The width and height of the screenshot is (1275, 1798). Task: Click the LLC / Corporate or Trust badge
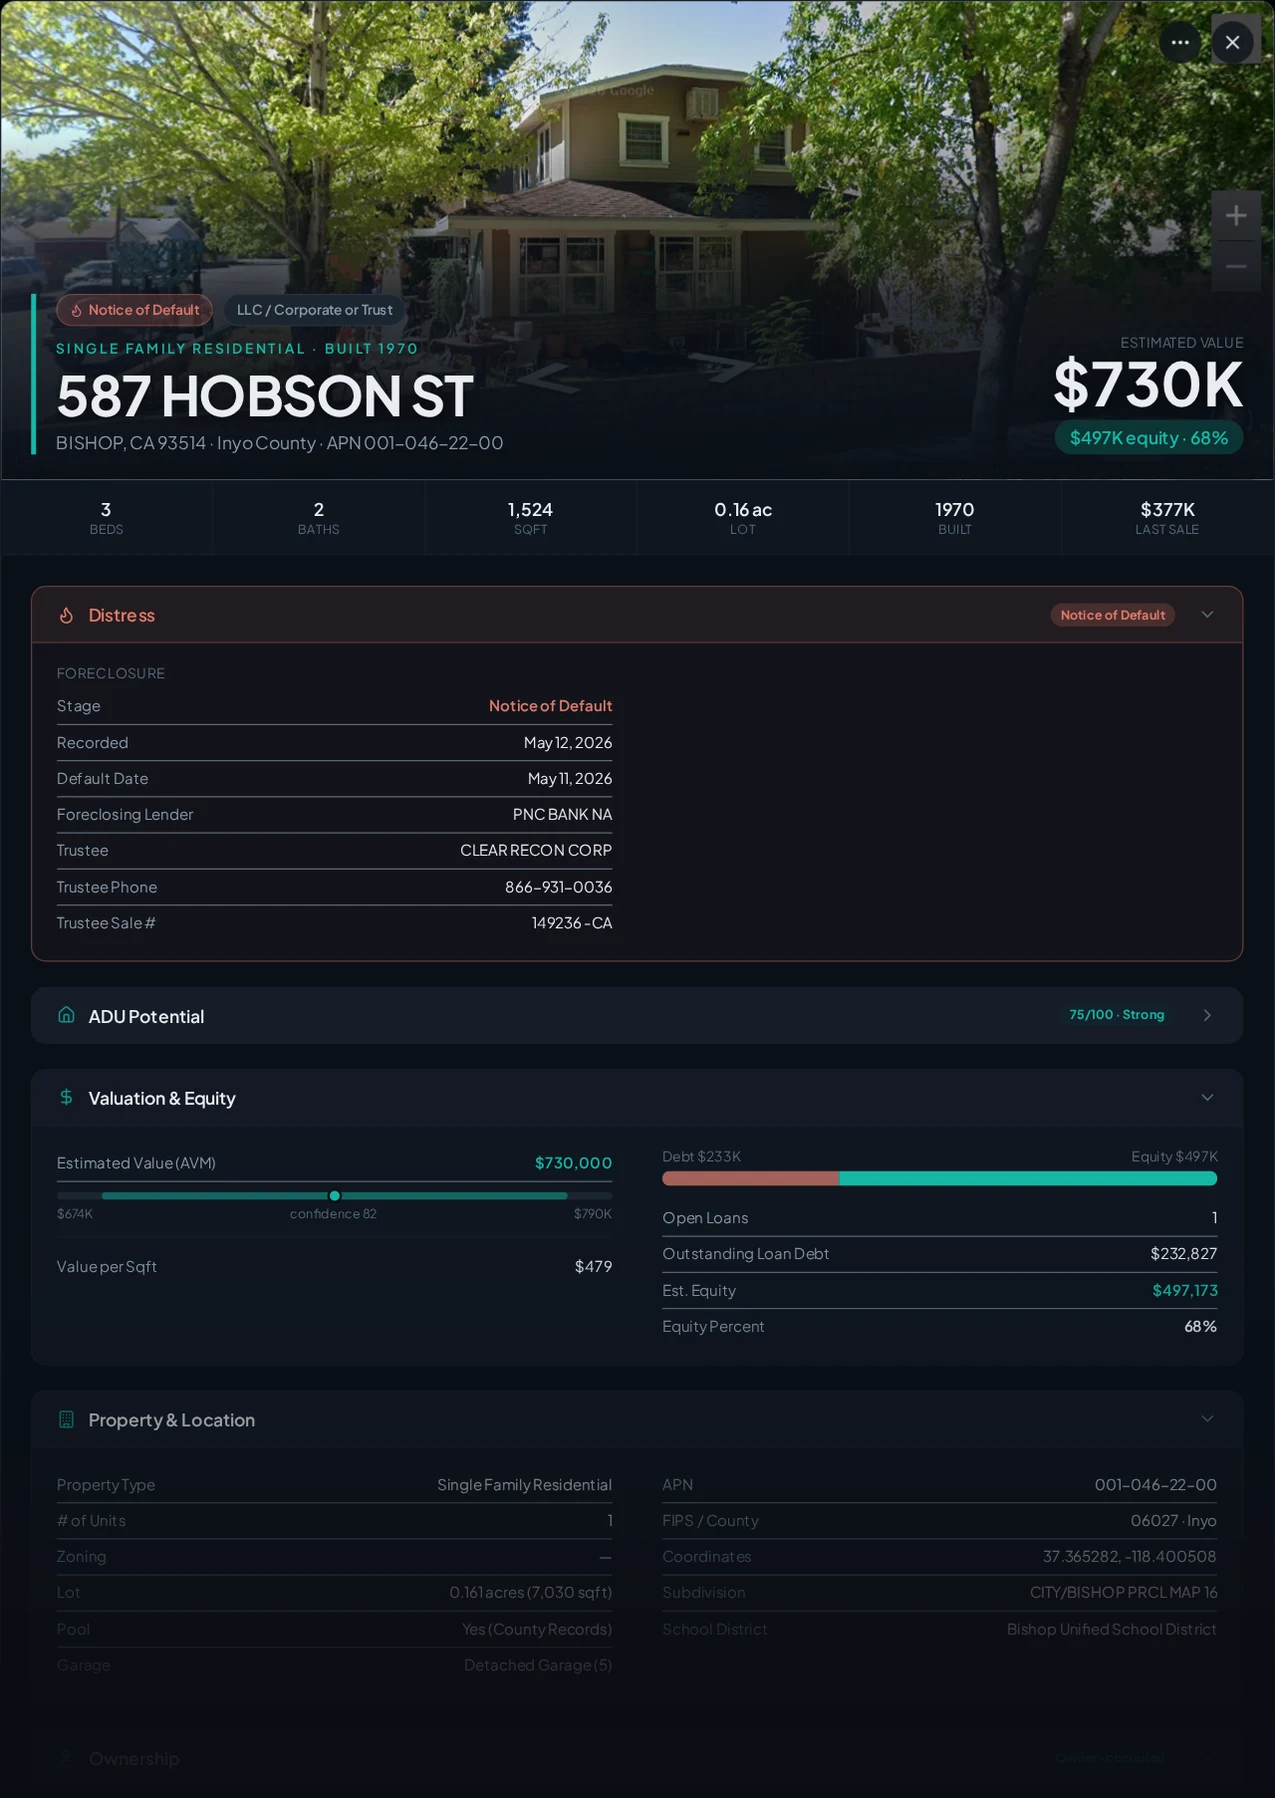pos(314,310)
